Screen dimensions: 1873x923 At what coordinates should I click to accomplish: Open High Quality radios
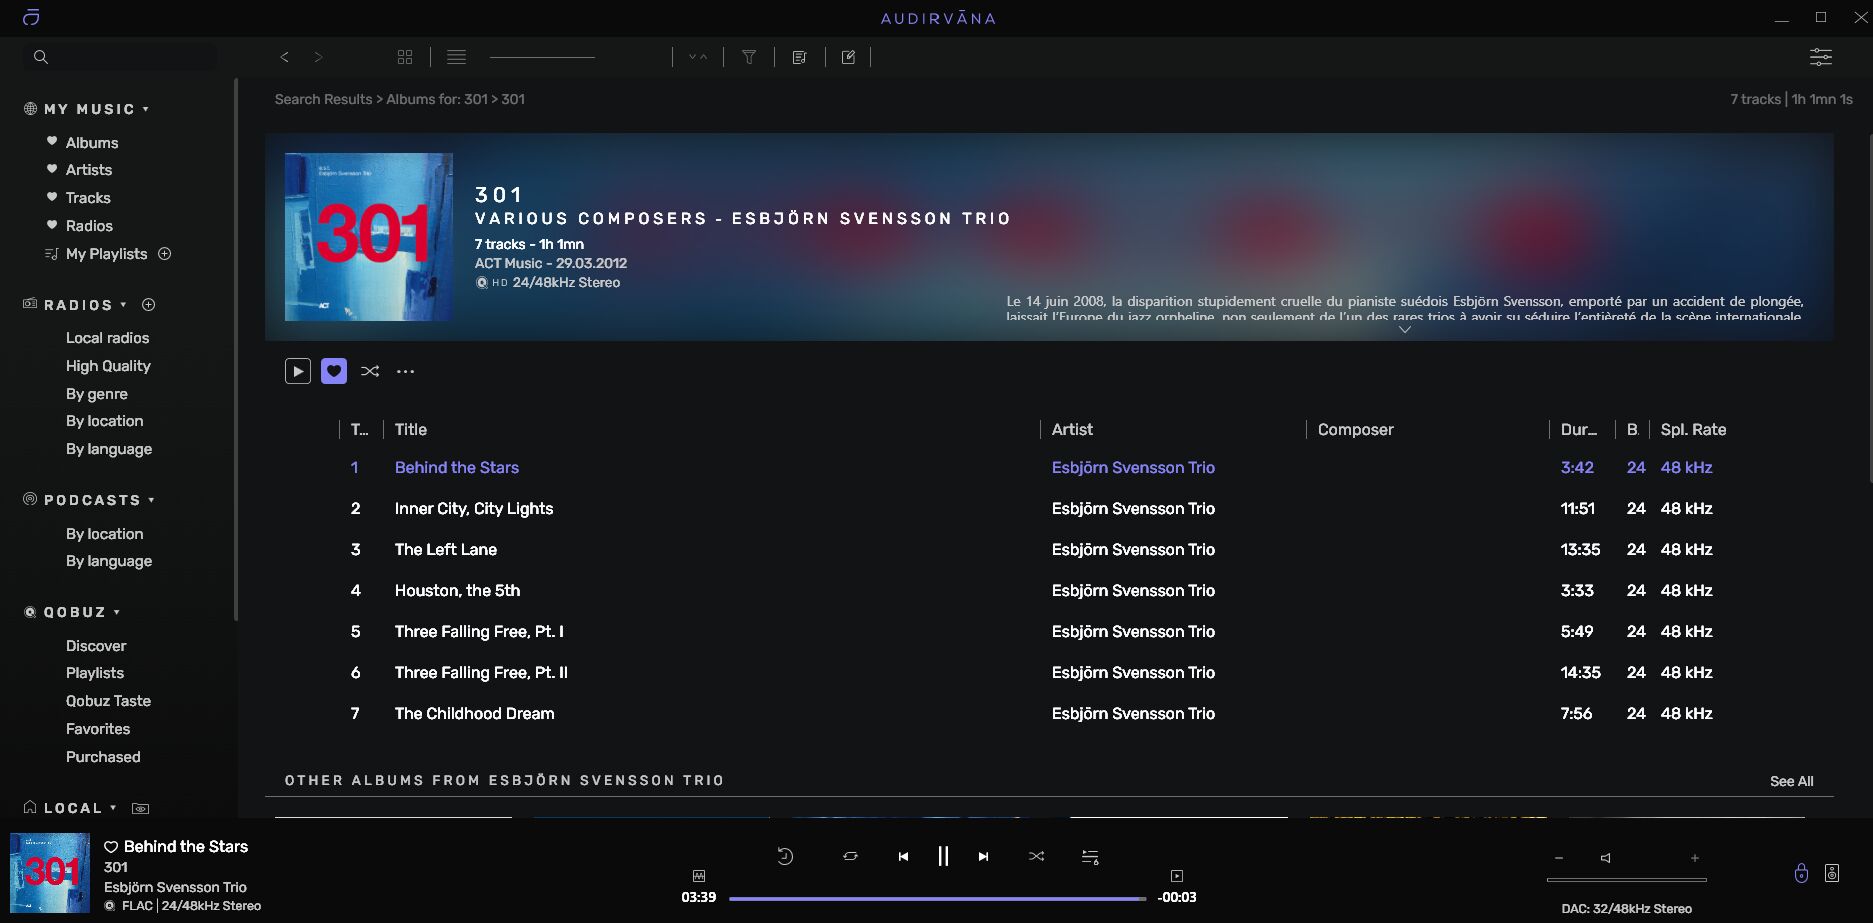(108, 366)
